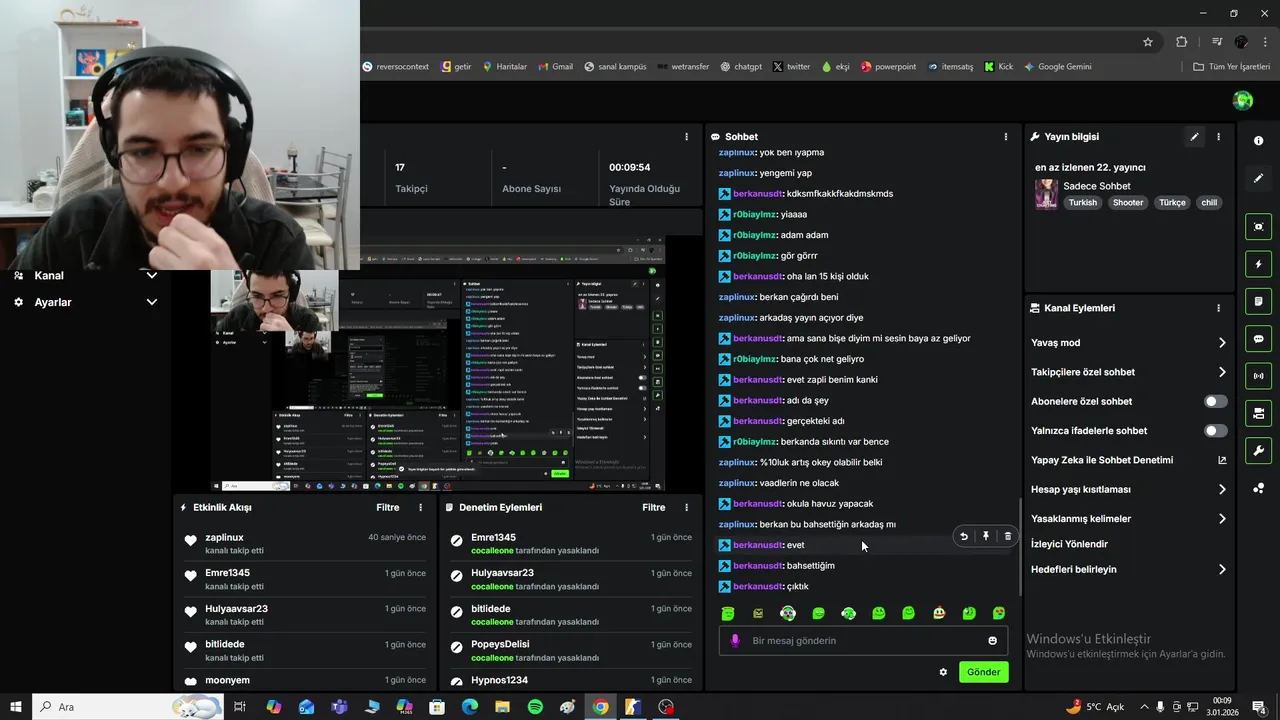Open twitter bookmark

pos(791,67)
